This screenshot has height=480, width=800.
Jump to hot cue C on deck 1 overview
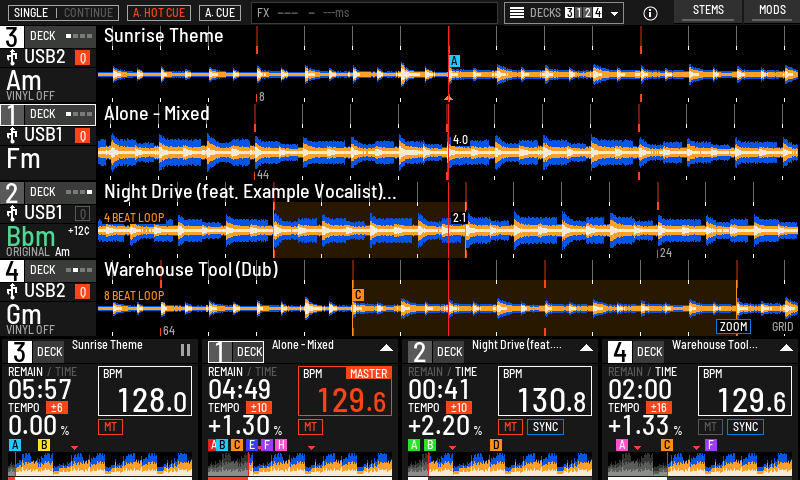coord(236,445)
